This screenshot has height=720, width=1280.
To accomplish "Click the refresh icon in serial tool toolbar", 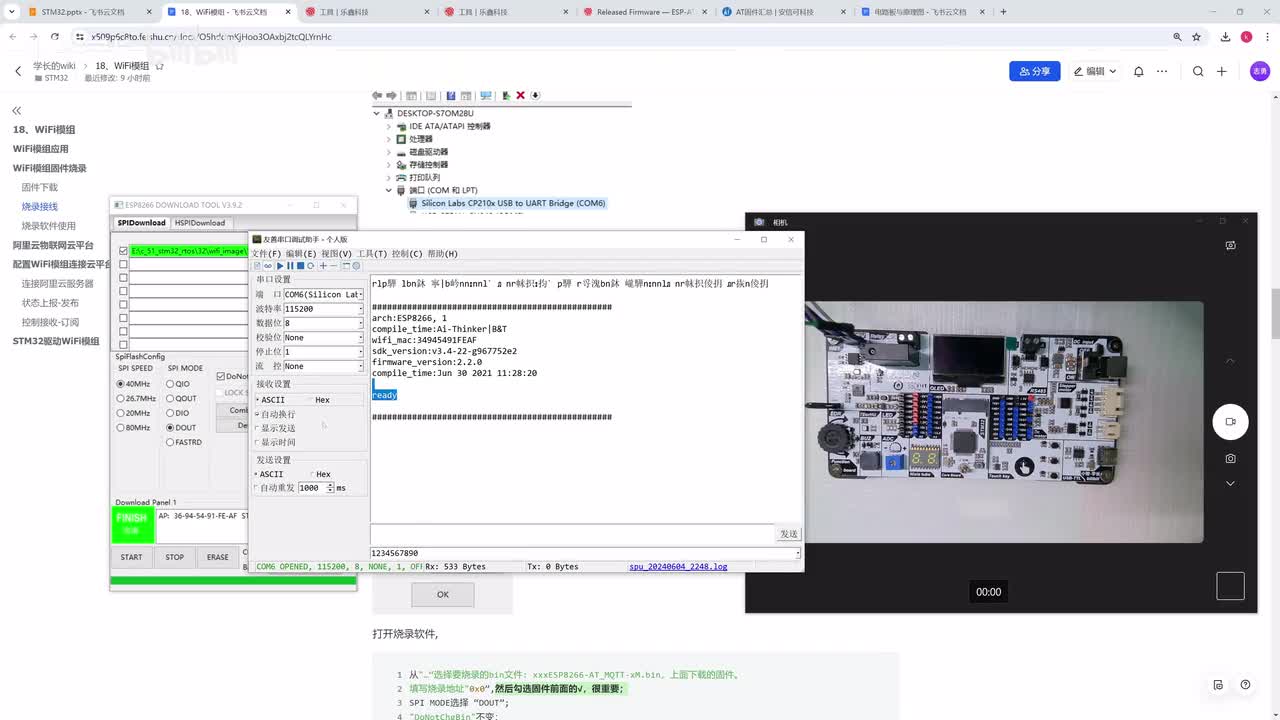I will pyautogui.click(x=311, y=266).
